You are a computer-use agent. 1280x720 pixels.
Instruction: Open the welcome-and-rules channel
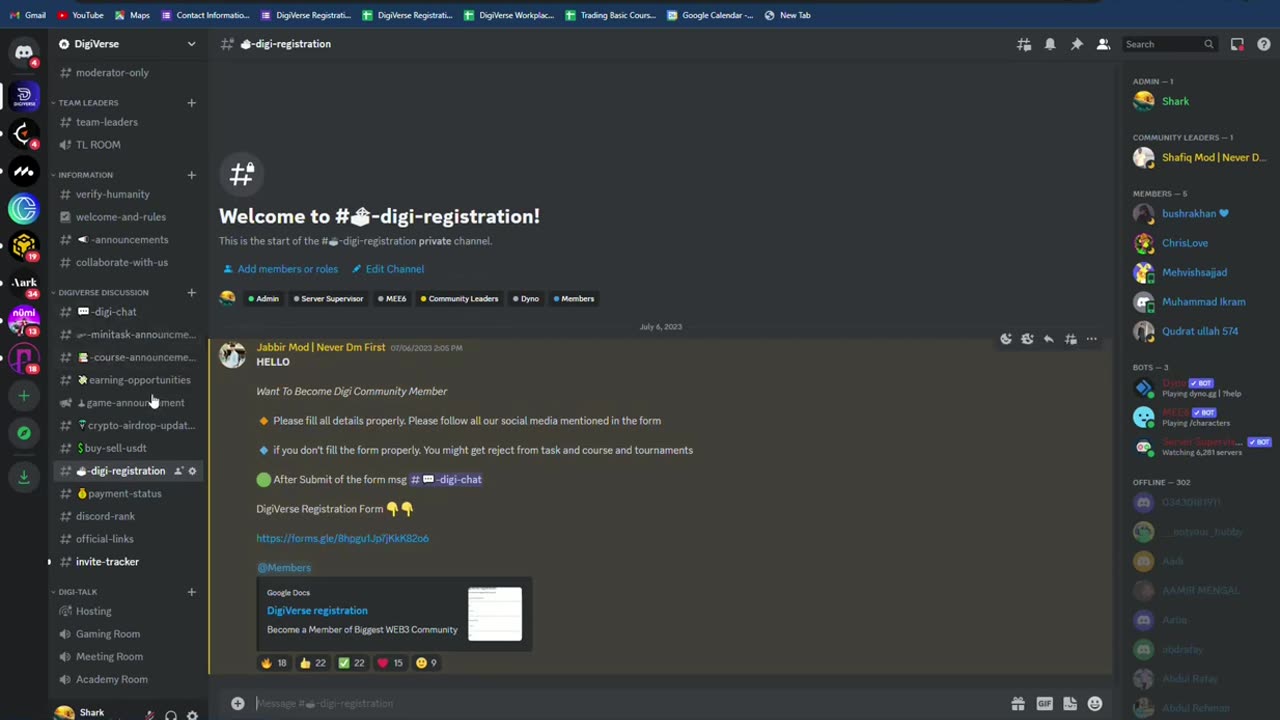click(x=128, y=217)
